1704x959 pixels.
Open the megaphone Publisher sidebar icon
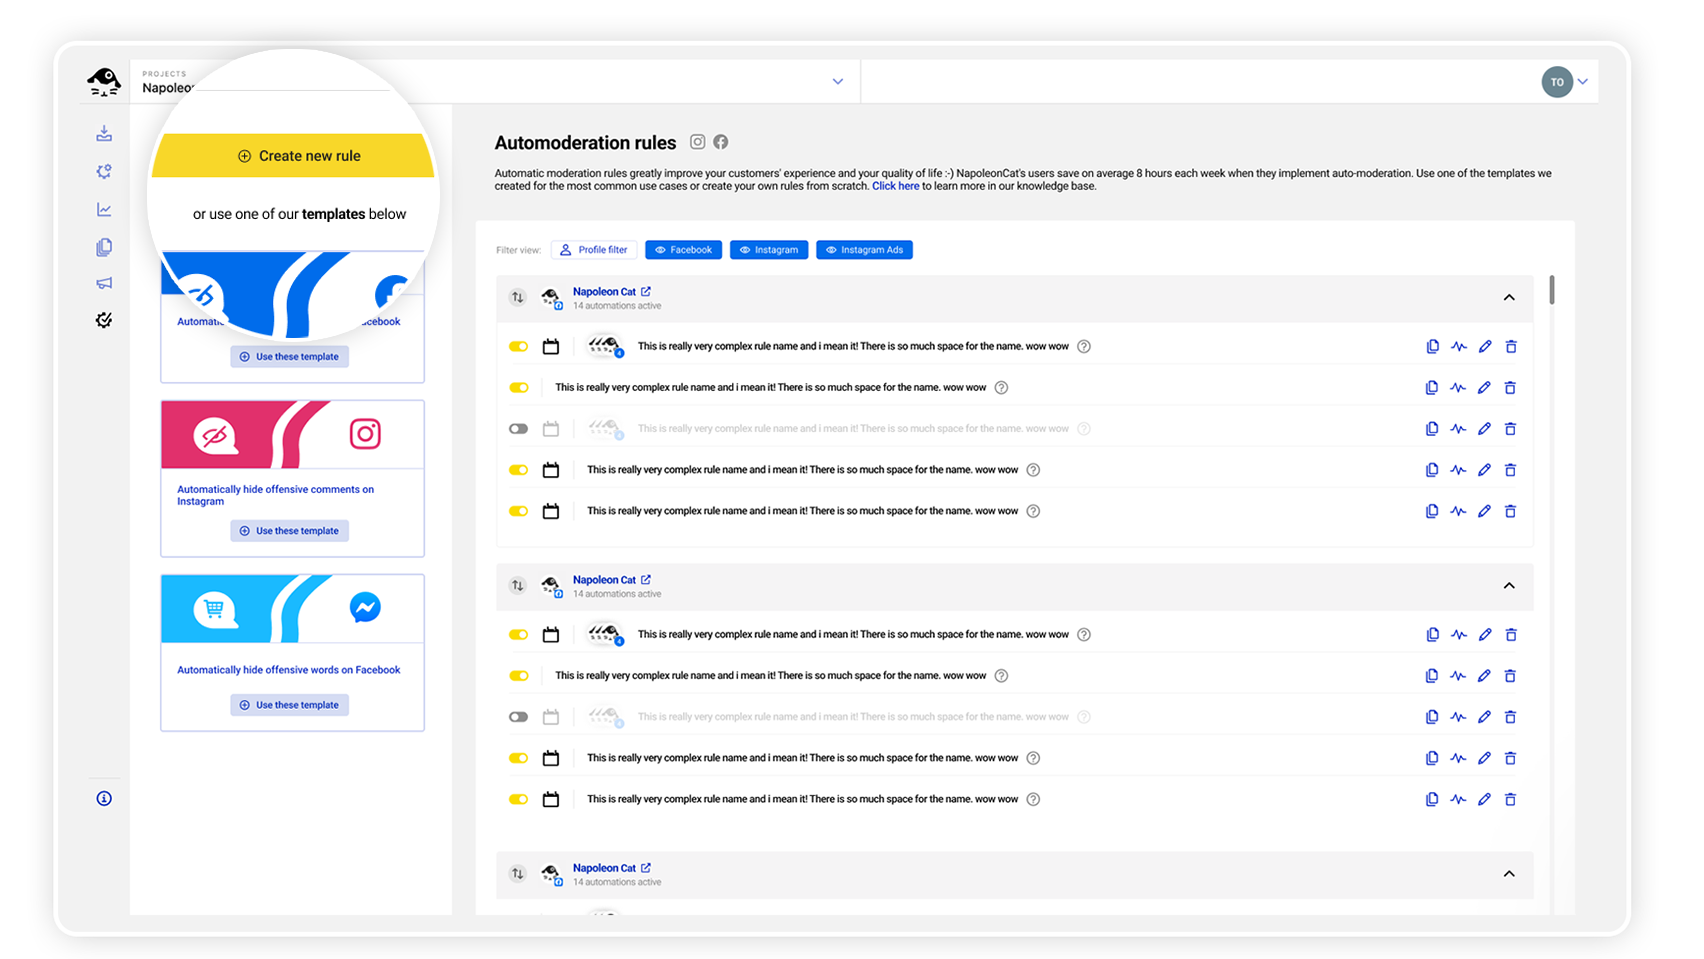pyautogui.click(x=104, y=283)
